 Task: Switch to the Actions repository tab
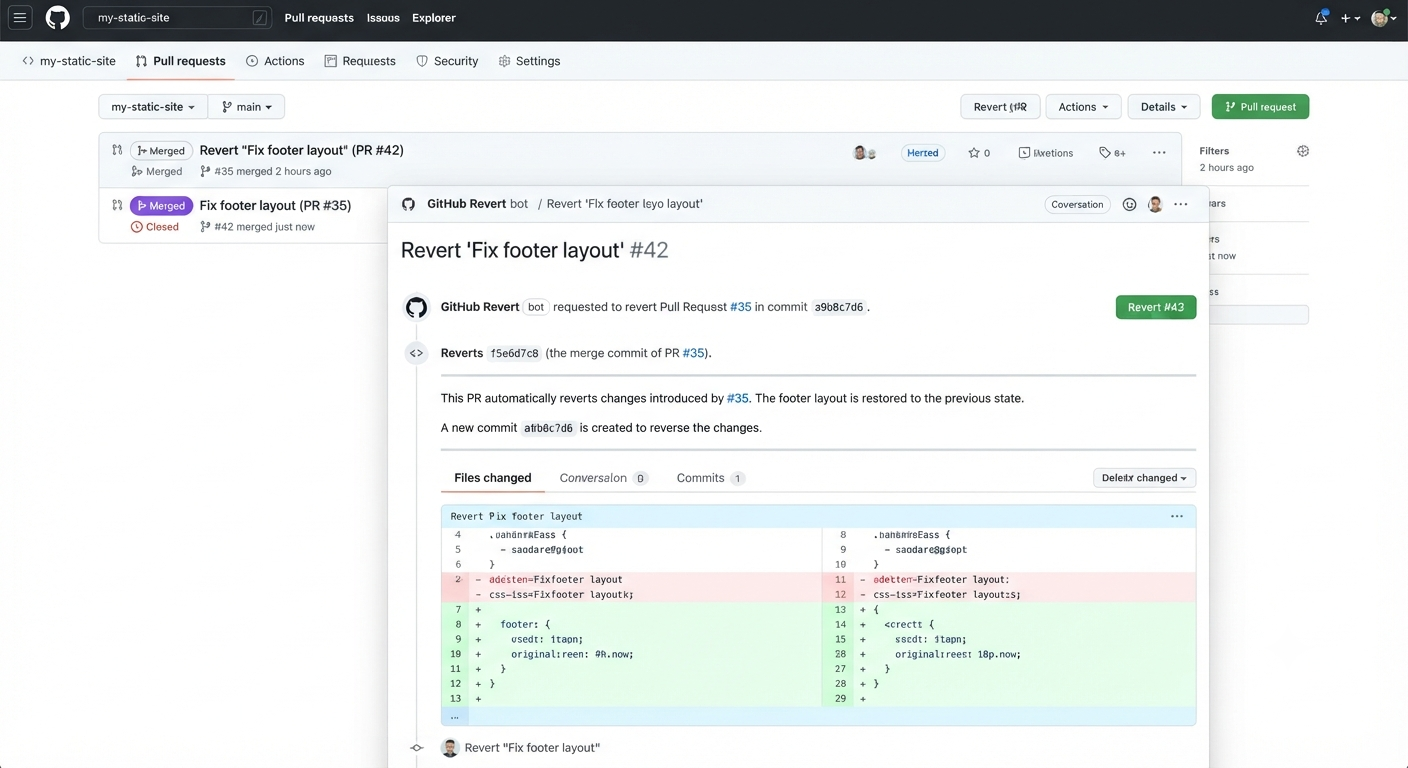(275, 61)
